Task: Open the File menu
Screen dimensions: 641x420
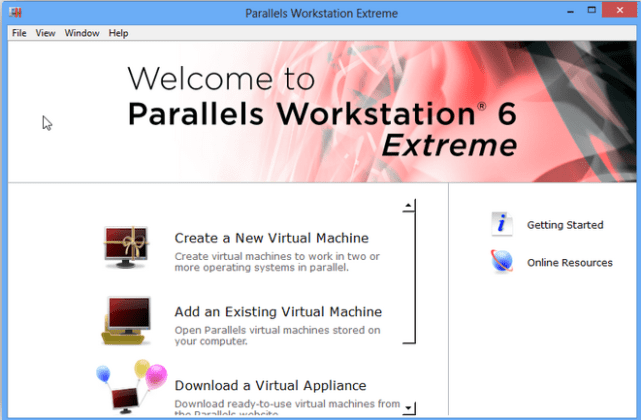Action: click(x=19, y=33)
